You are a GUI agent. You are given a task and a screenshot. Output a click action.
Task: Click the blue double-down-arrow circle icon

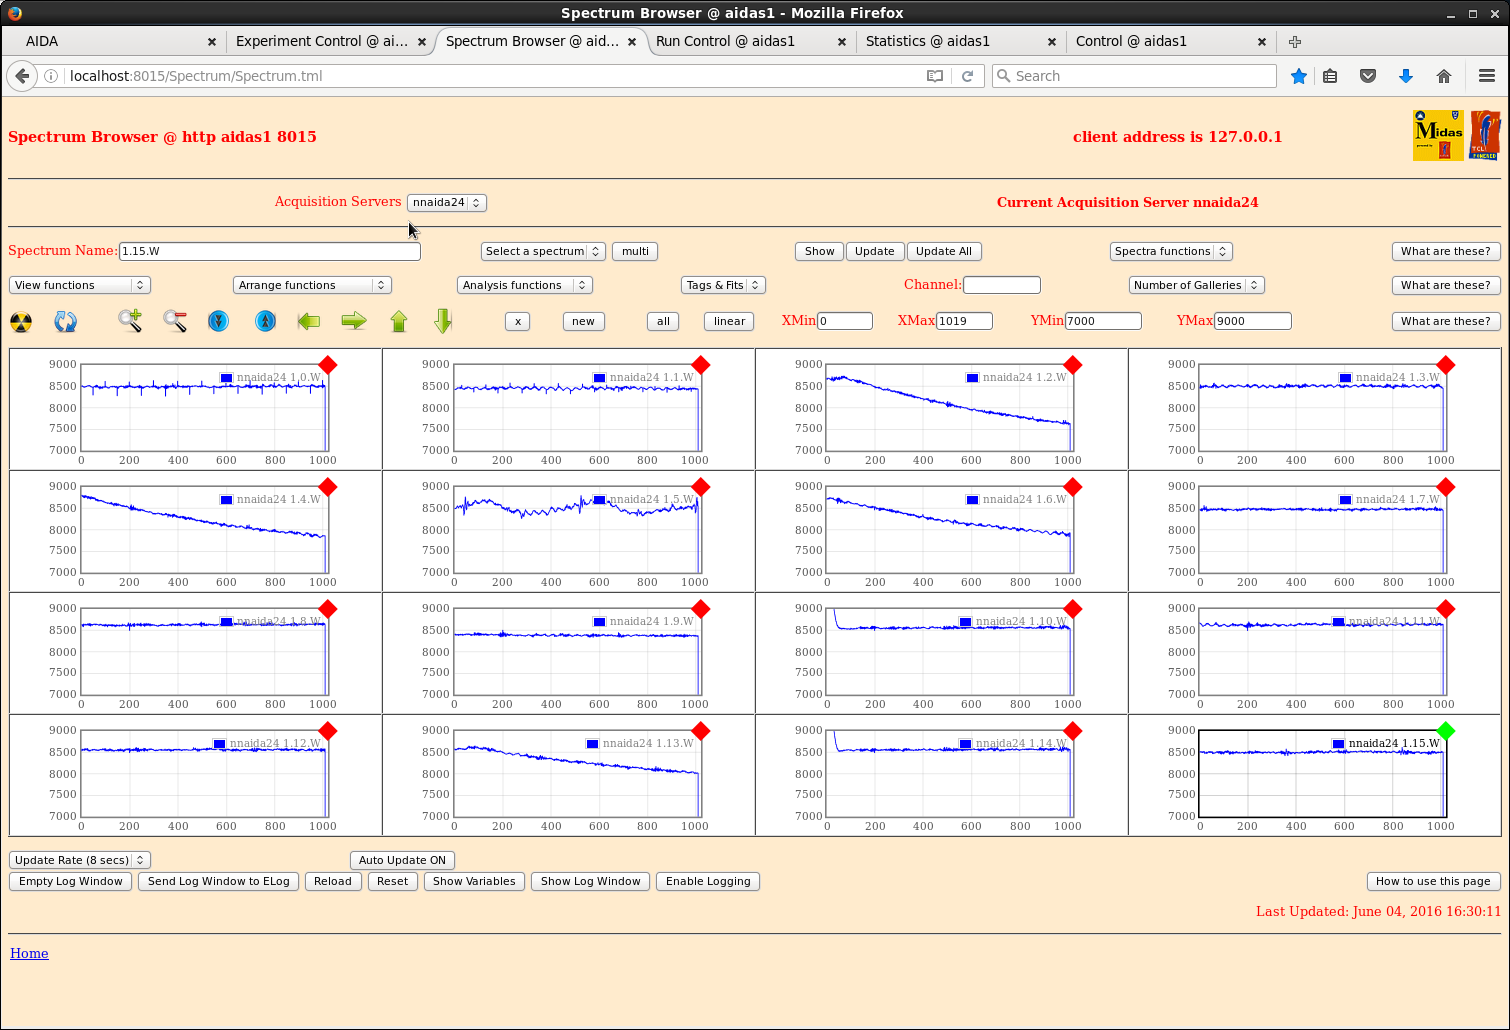(219, 321)
